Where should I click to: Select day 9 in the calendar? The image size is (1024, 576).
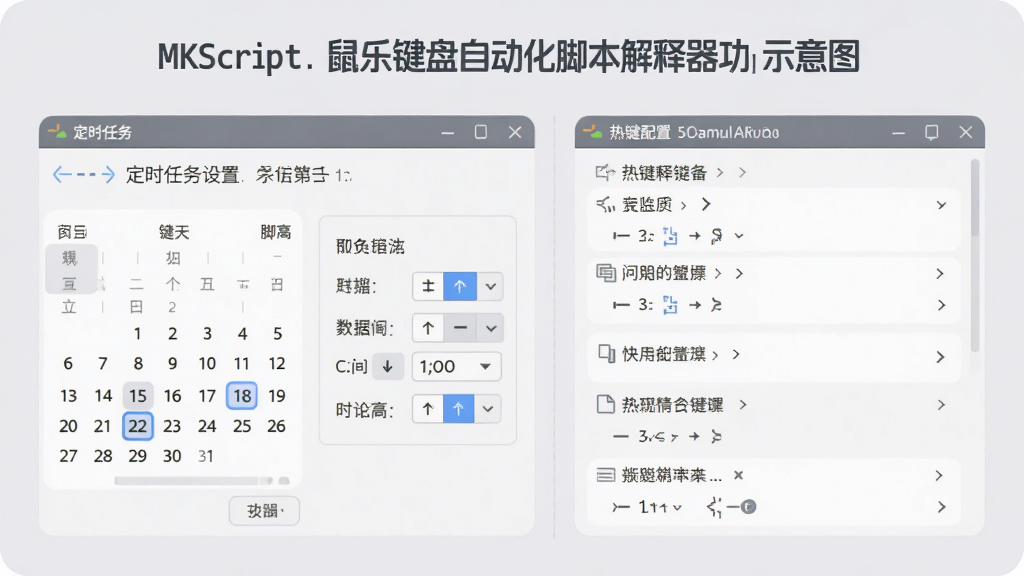coord(172,363)
